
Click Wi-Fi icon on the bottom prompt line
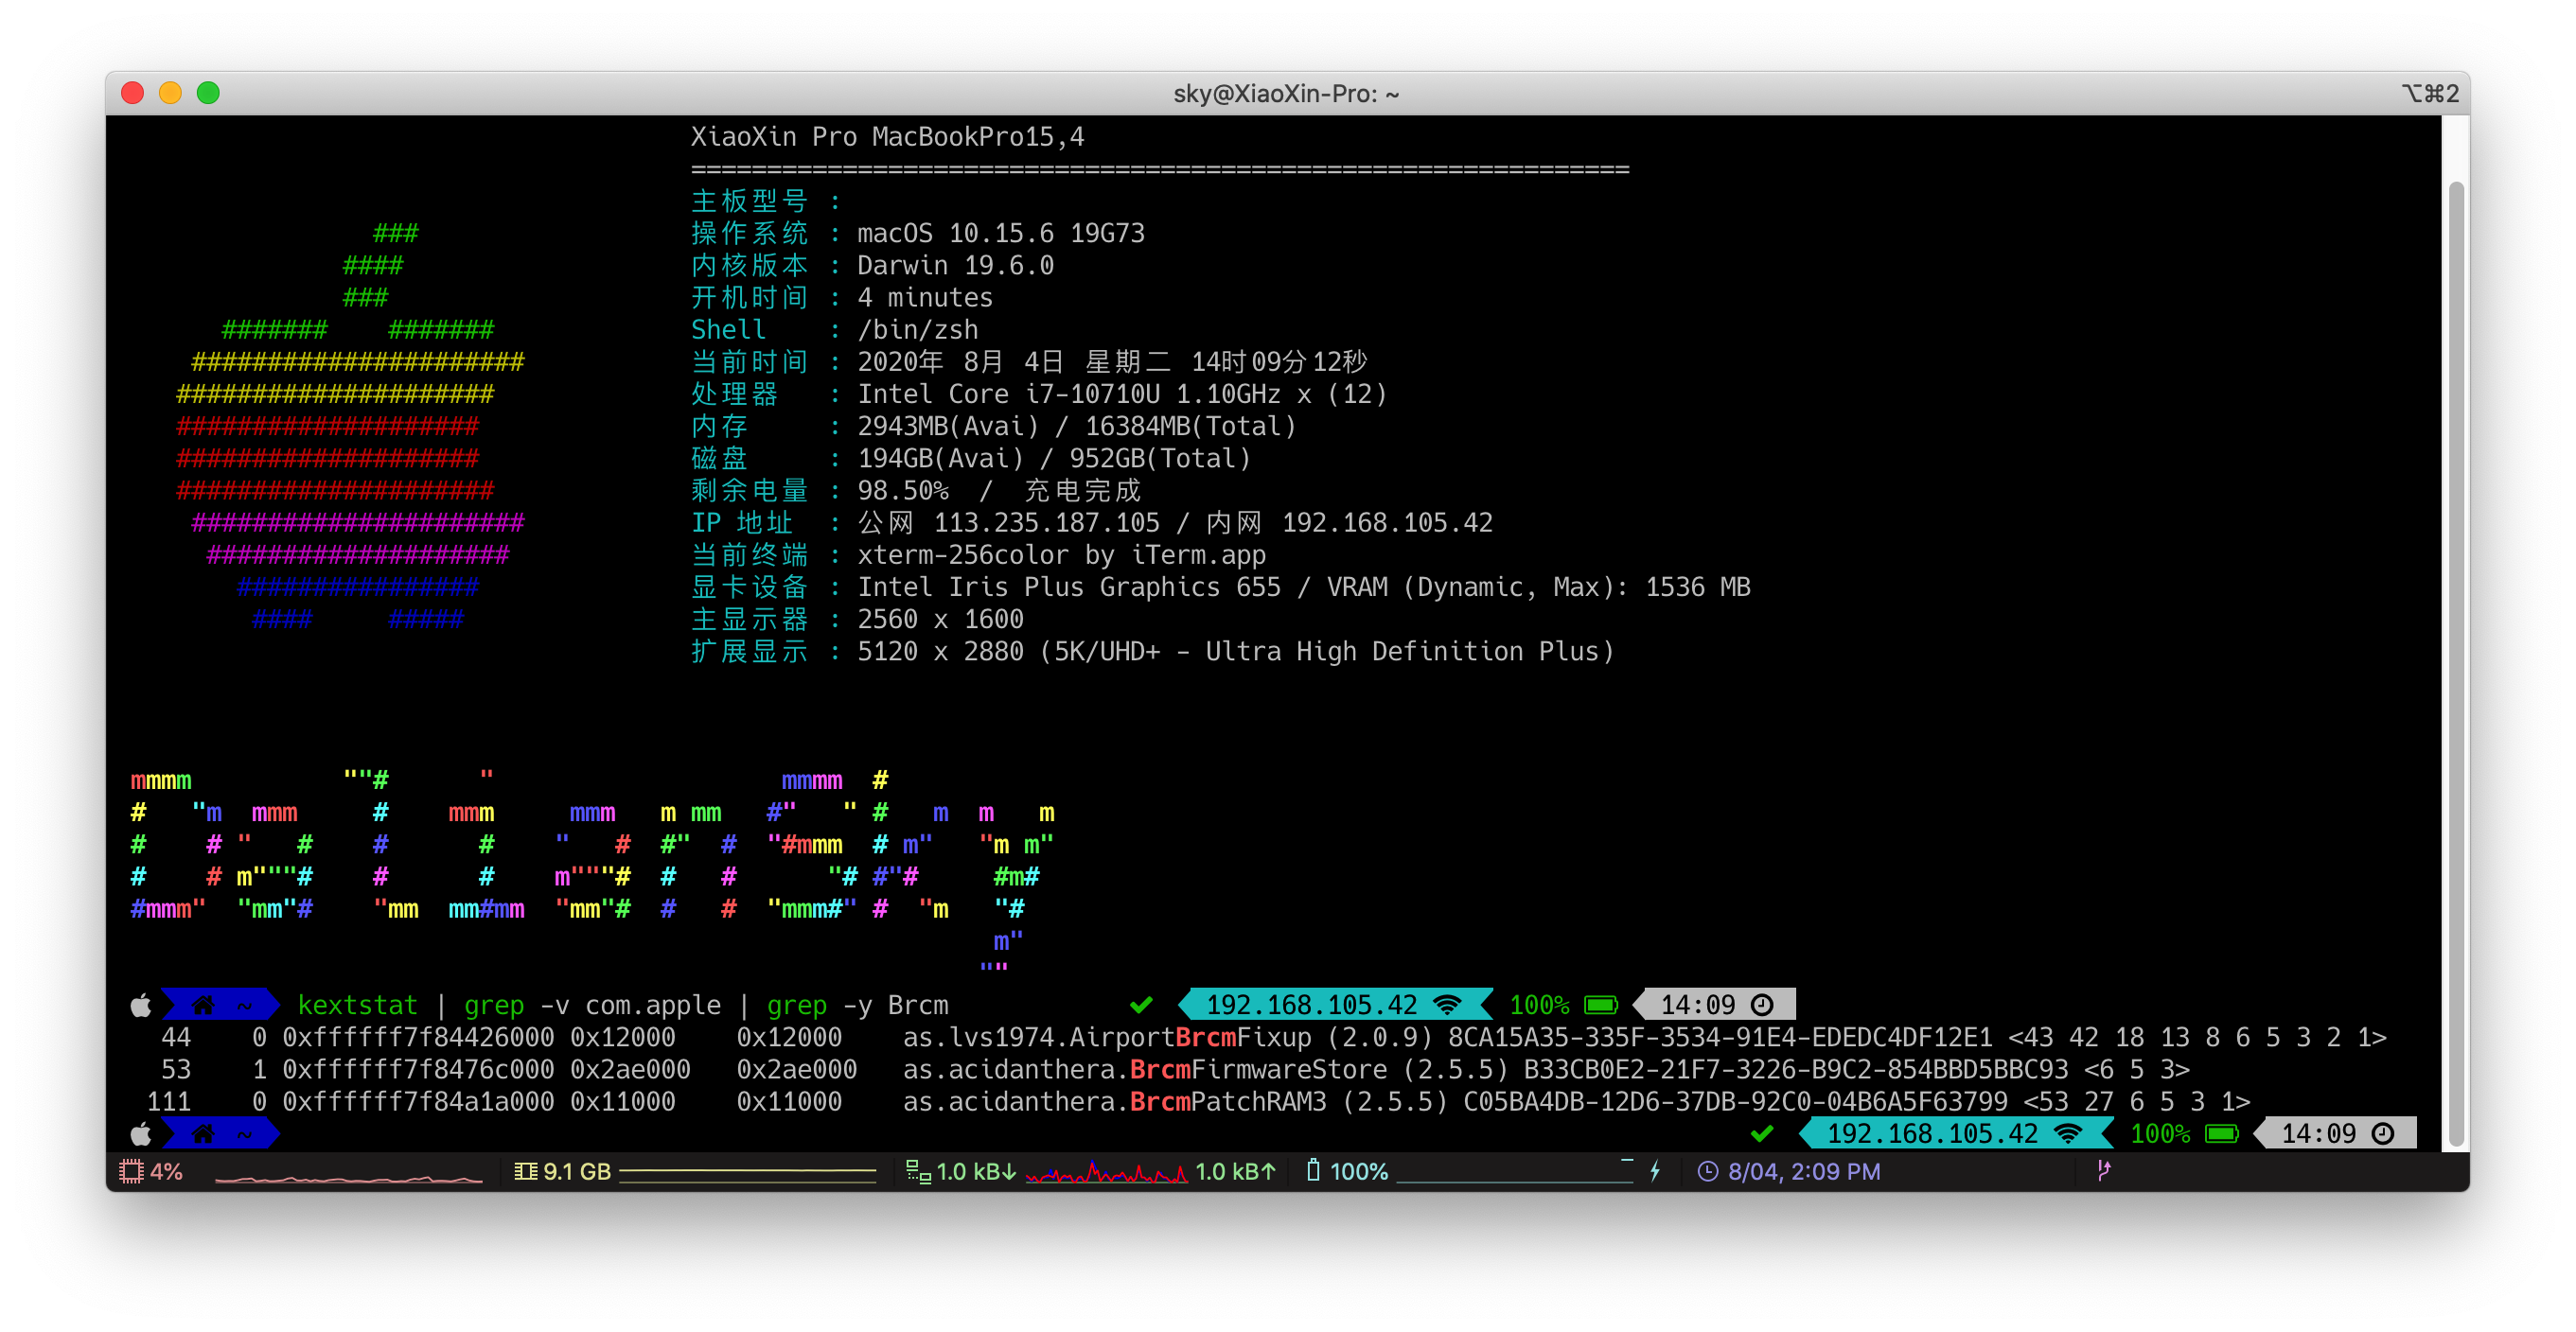pos(2069,1133)
